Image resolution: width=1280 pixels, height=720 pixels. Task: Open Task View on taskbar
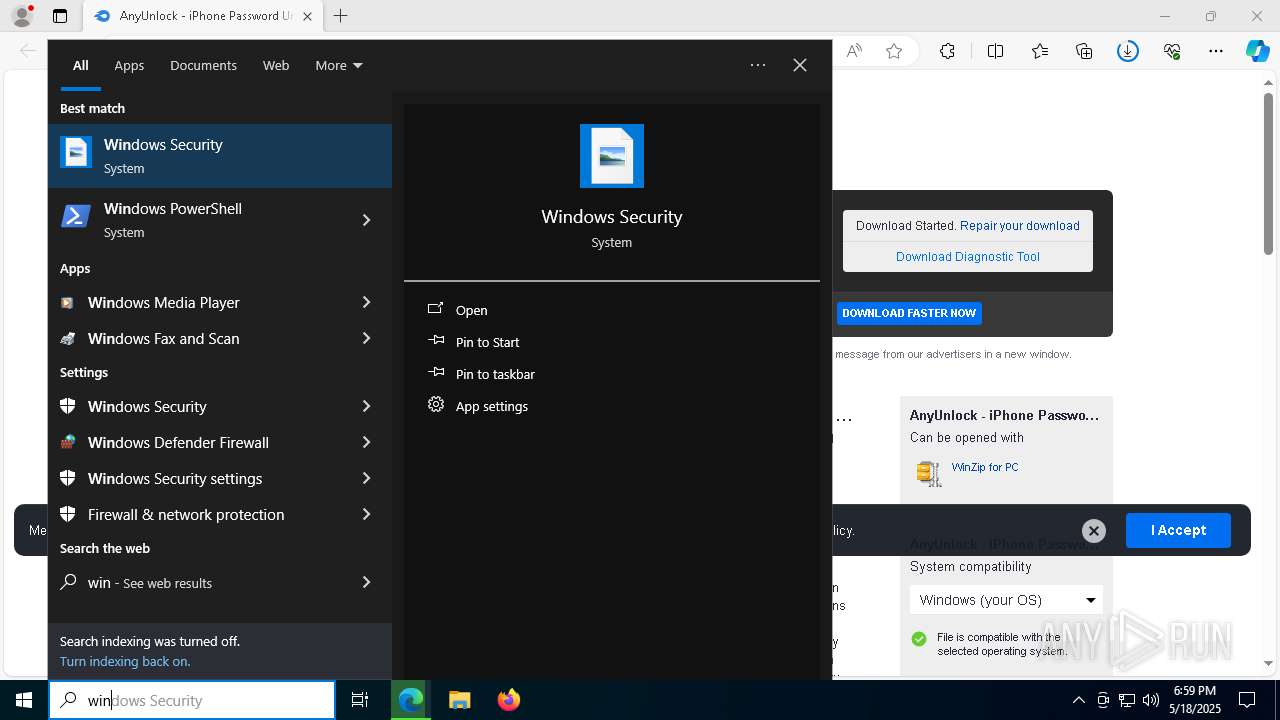(360, 700)
